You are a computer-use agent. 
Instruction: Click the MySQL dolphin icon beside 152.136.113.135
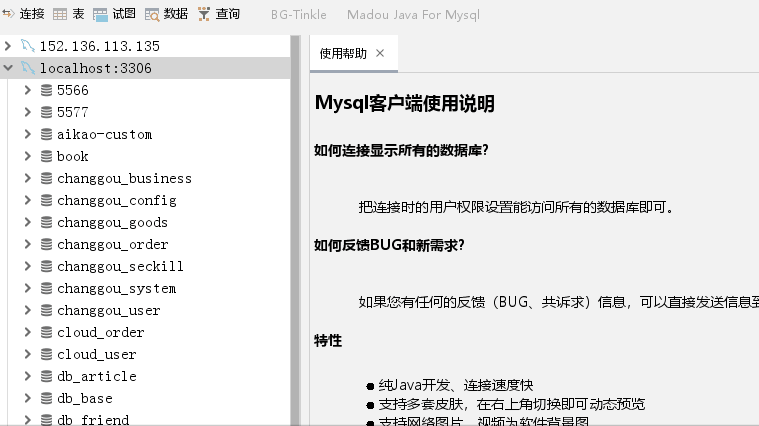28,46
